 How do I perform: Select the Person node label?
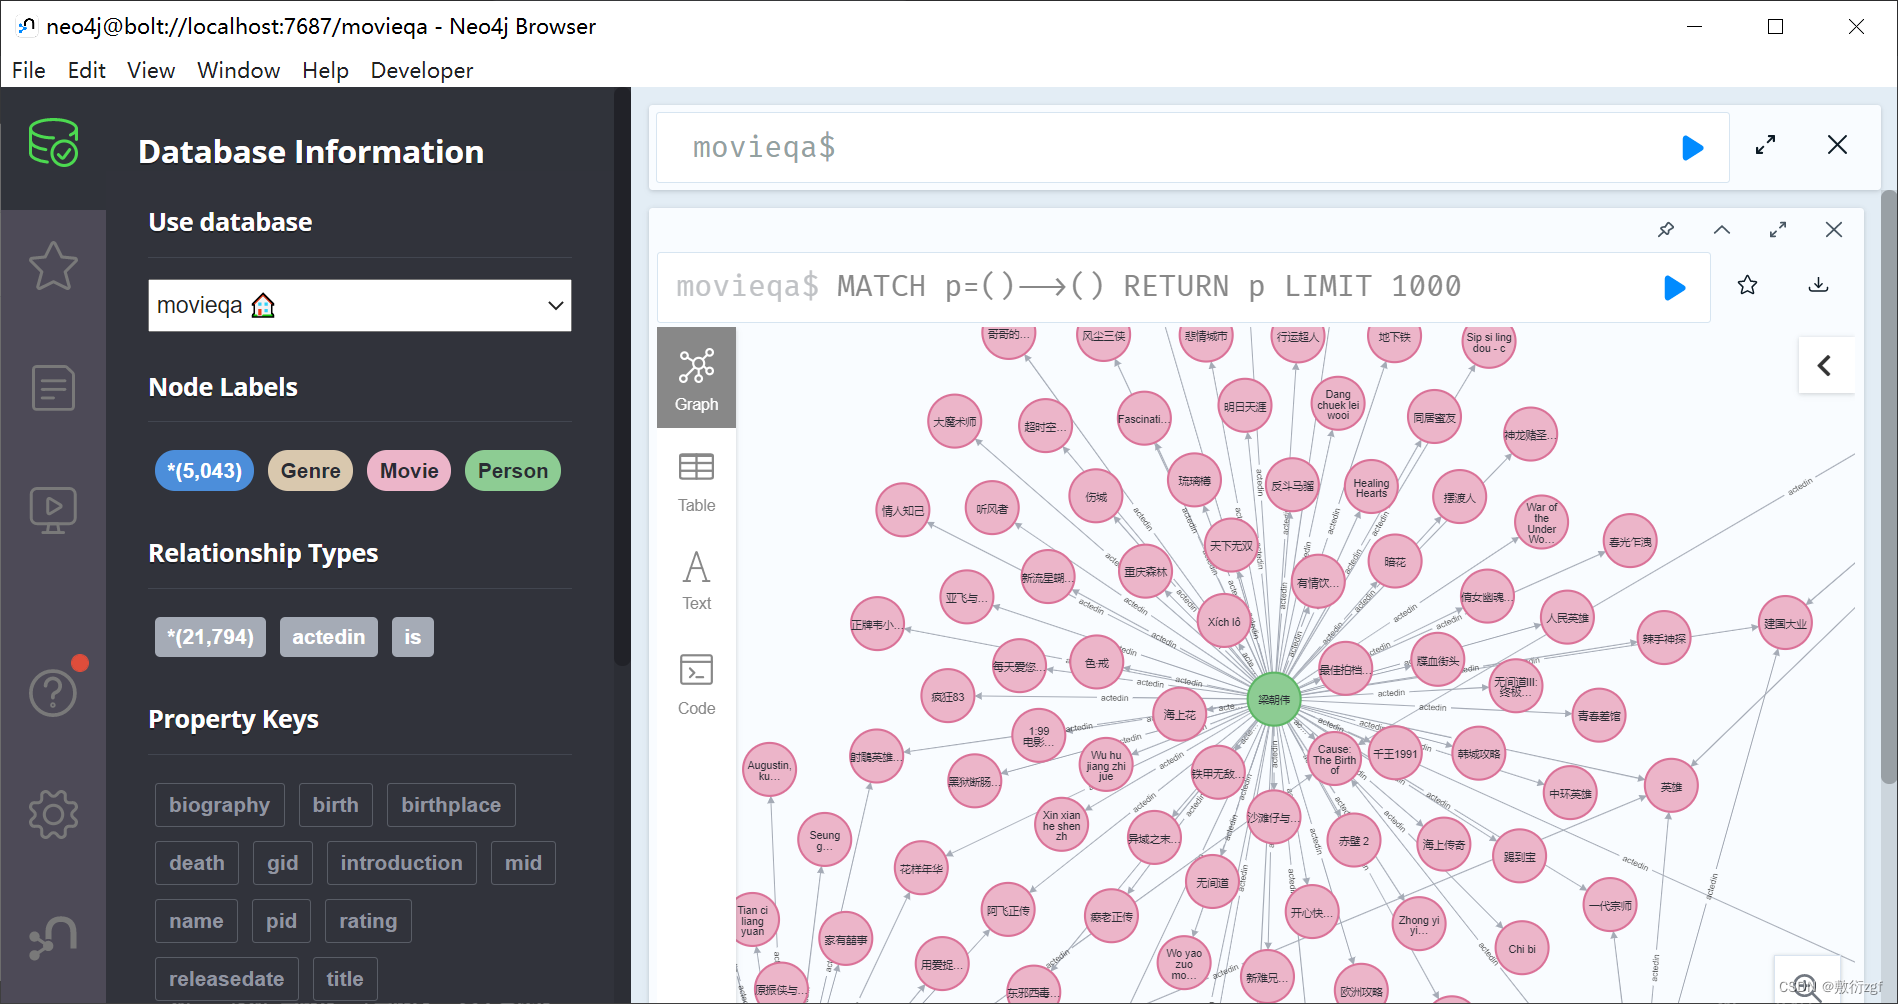pos(513,471)
